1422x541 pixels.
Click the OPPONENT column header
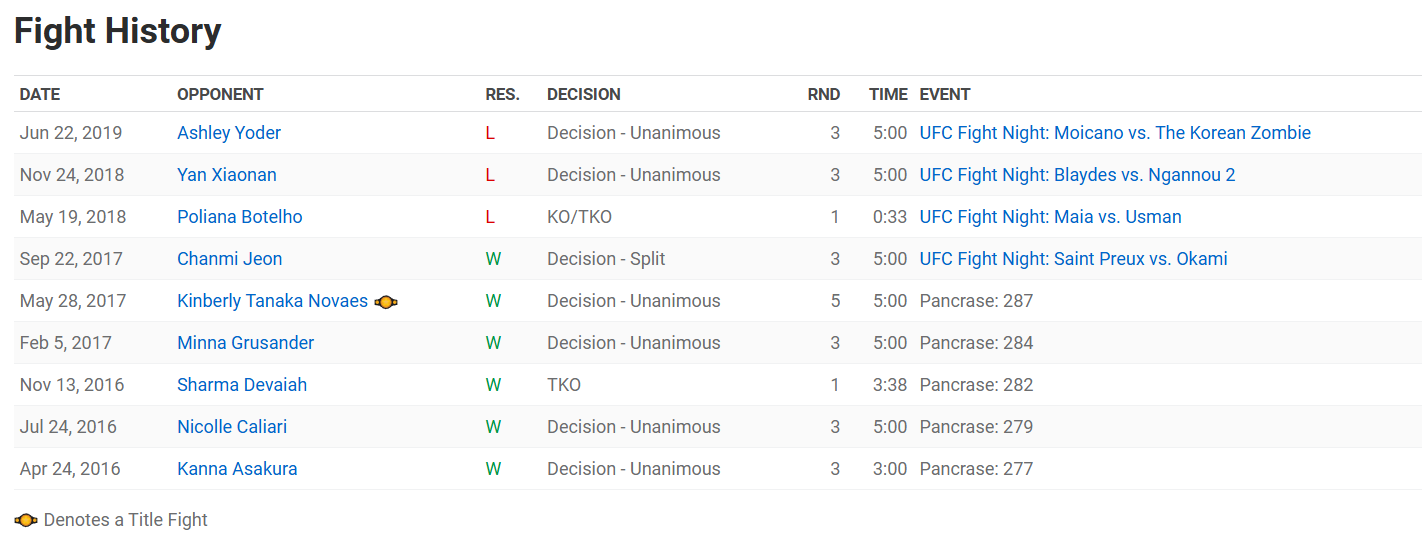pyautogui.click(x=220, y=95)
